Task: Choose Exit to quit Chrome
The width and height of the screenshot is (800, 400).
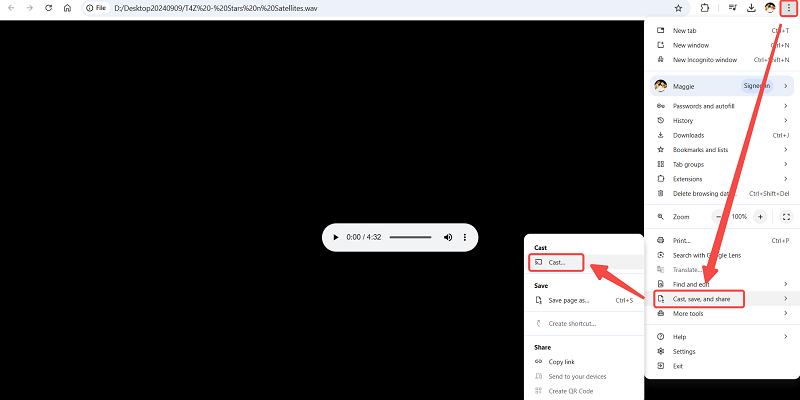Action: (x=722, y=366)
